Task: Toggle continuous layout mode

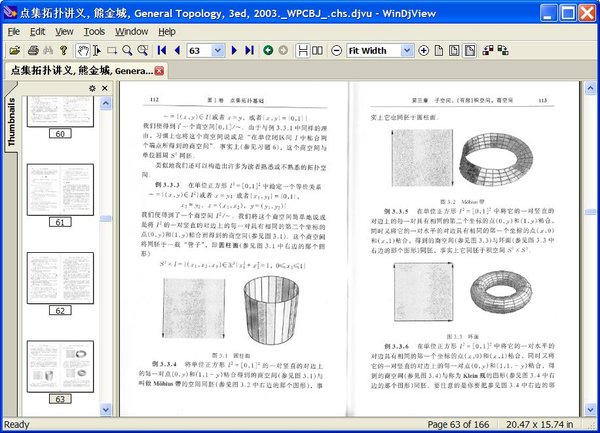Action: coord(303,50)
